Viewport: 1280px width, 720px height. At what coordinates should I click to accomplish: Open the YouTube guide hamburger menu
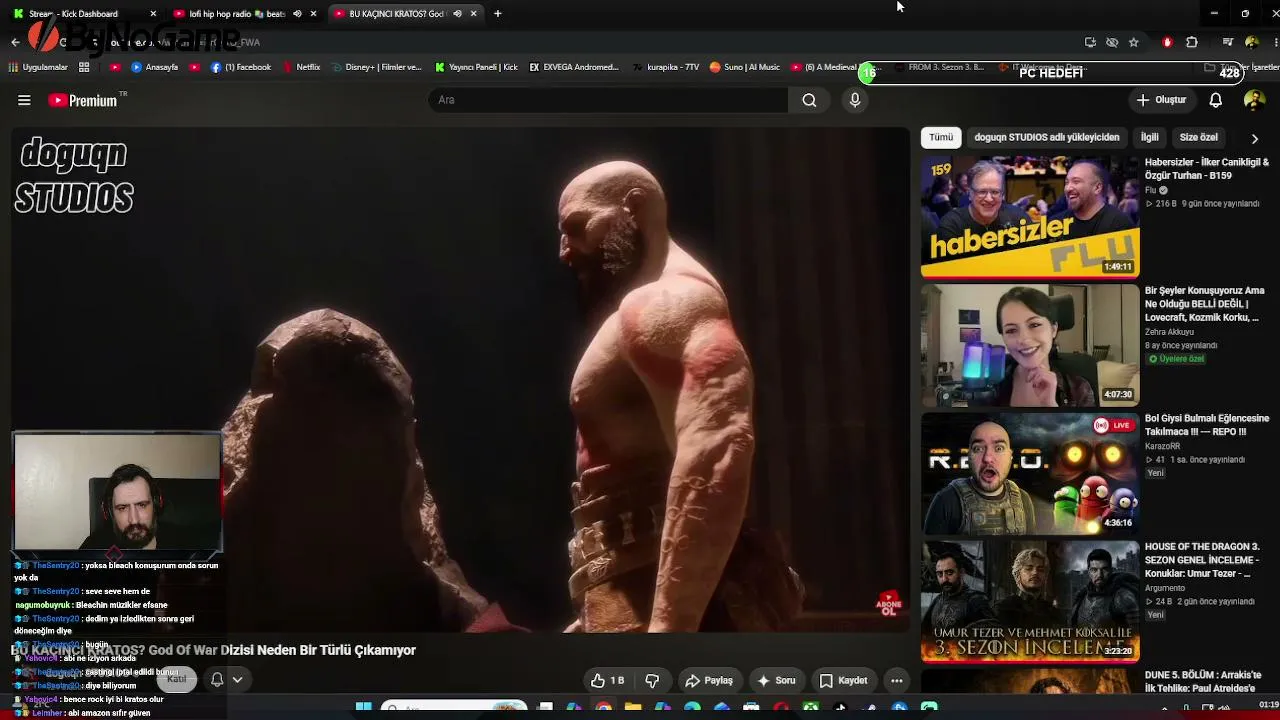(x=24, y=100)
